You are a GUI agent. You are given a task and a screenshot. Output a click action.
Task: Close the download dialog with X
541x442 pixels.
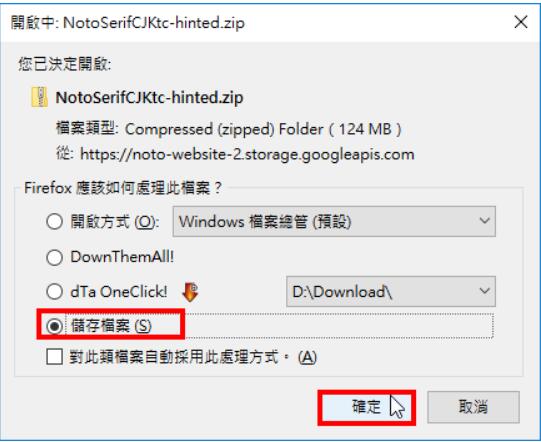tap(521, 22)
